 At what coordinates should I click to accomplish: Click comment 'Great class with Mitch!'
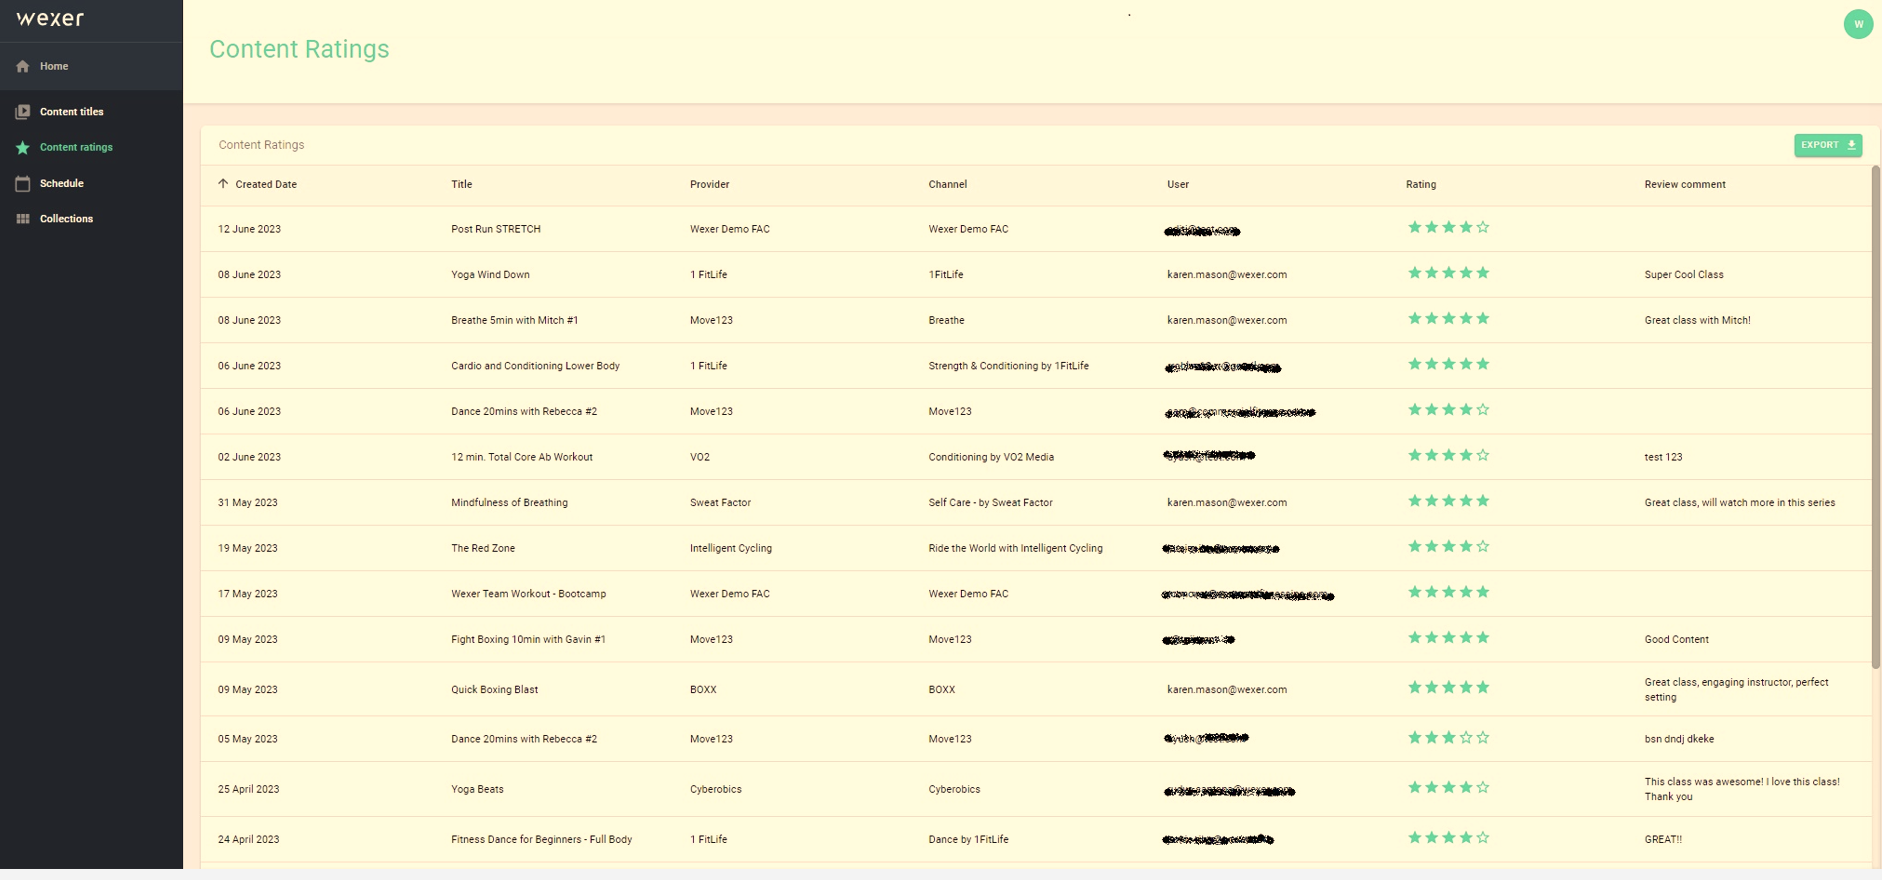click(x=1697, y=321)
